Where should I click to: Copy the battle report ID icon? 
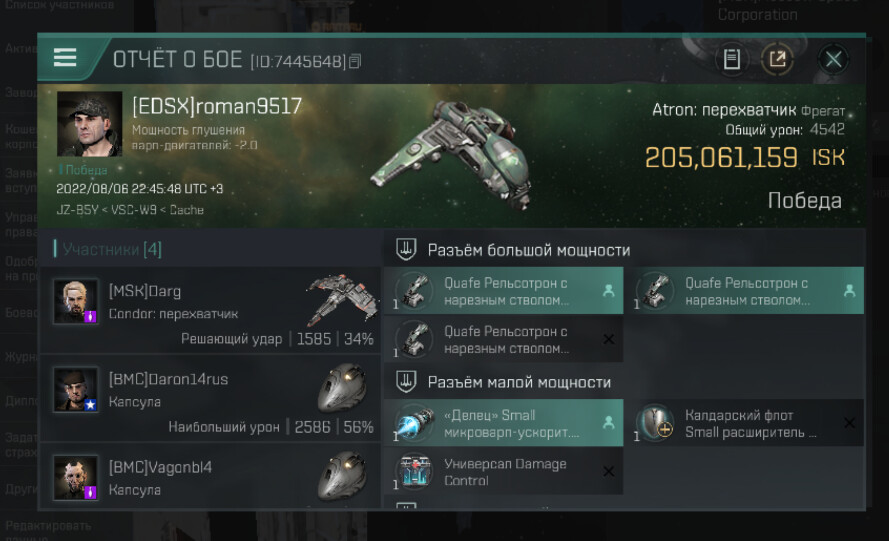tap(355, 61)
